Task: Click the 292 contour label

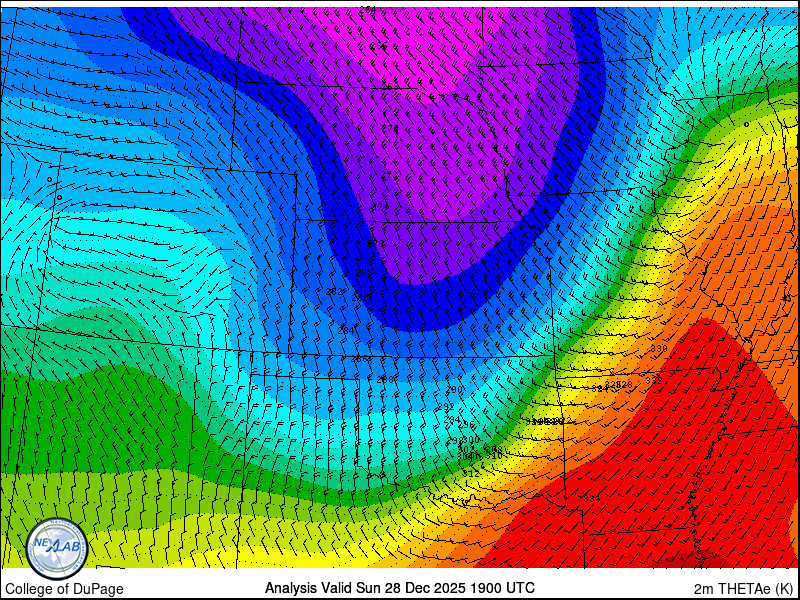Action: 446,407
